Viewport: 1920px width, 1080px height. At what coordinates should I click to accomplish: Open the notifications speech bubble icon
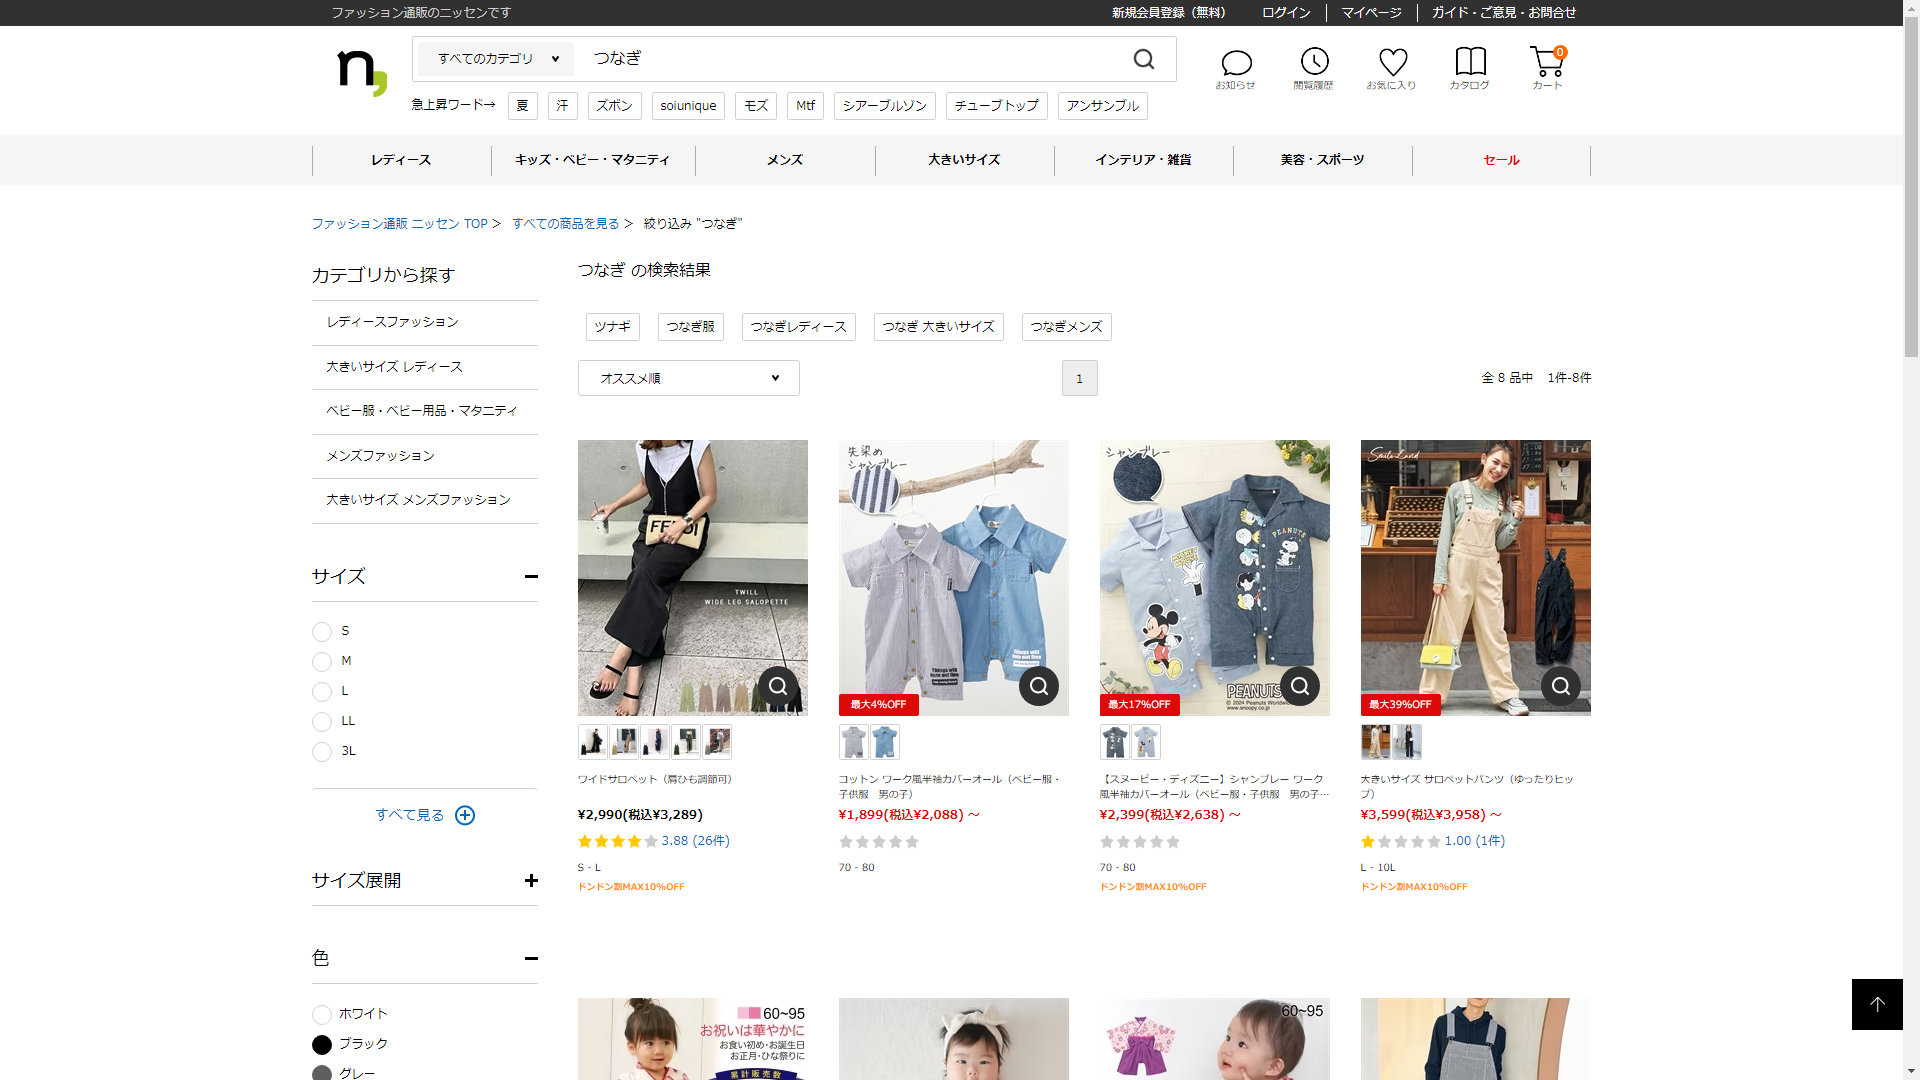1236,64
